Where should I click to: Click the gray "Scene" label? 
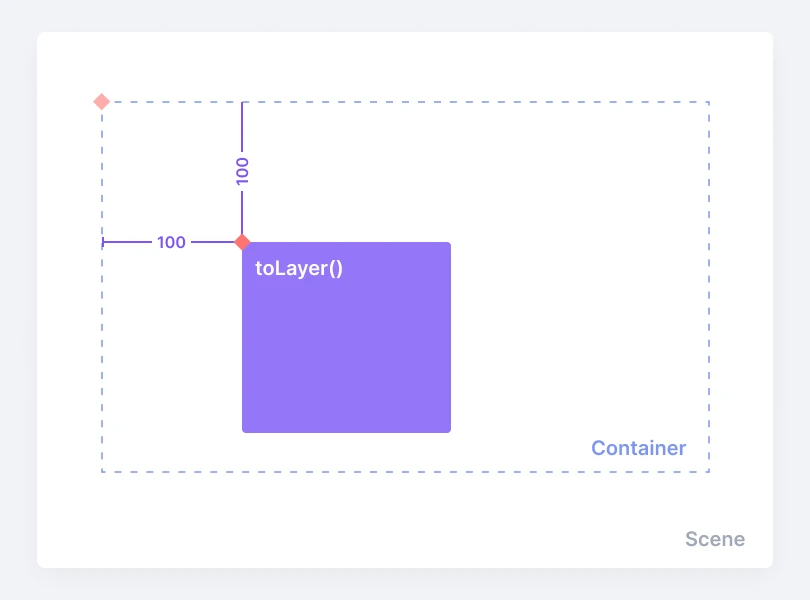tap(714, 539)
